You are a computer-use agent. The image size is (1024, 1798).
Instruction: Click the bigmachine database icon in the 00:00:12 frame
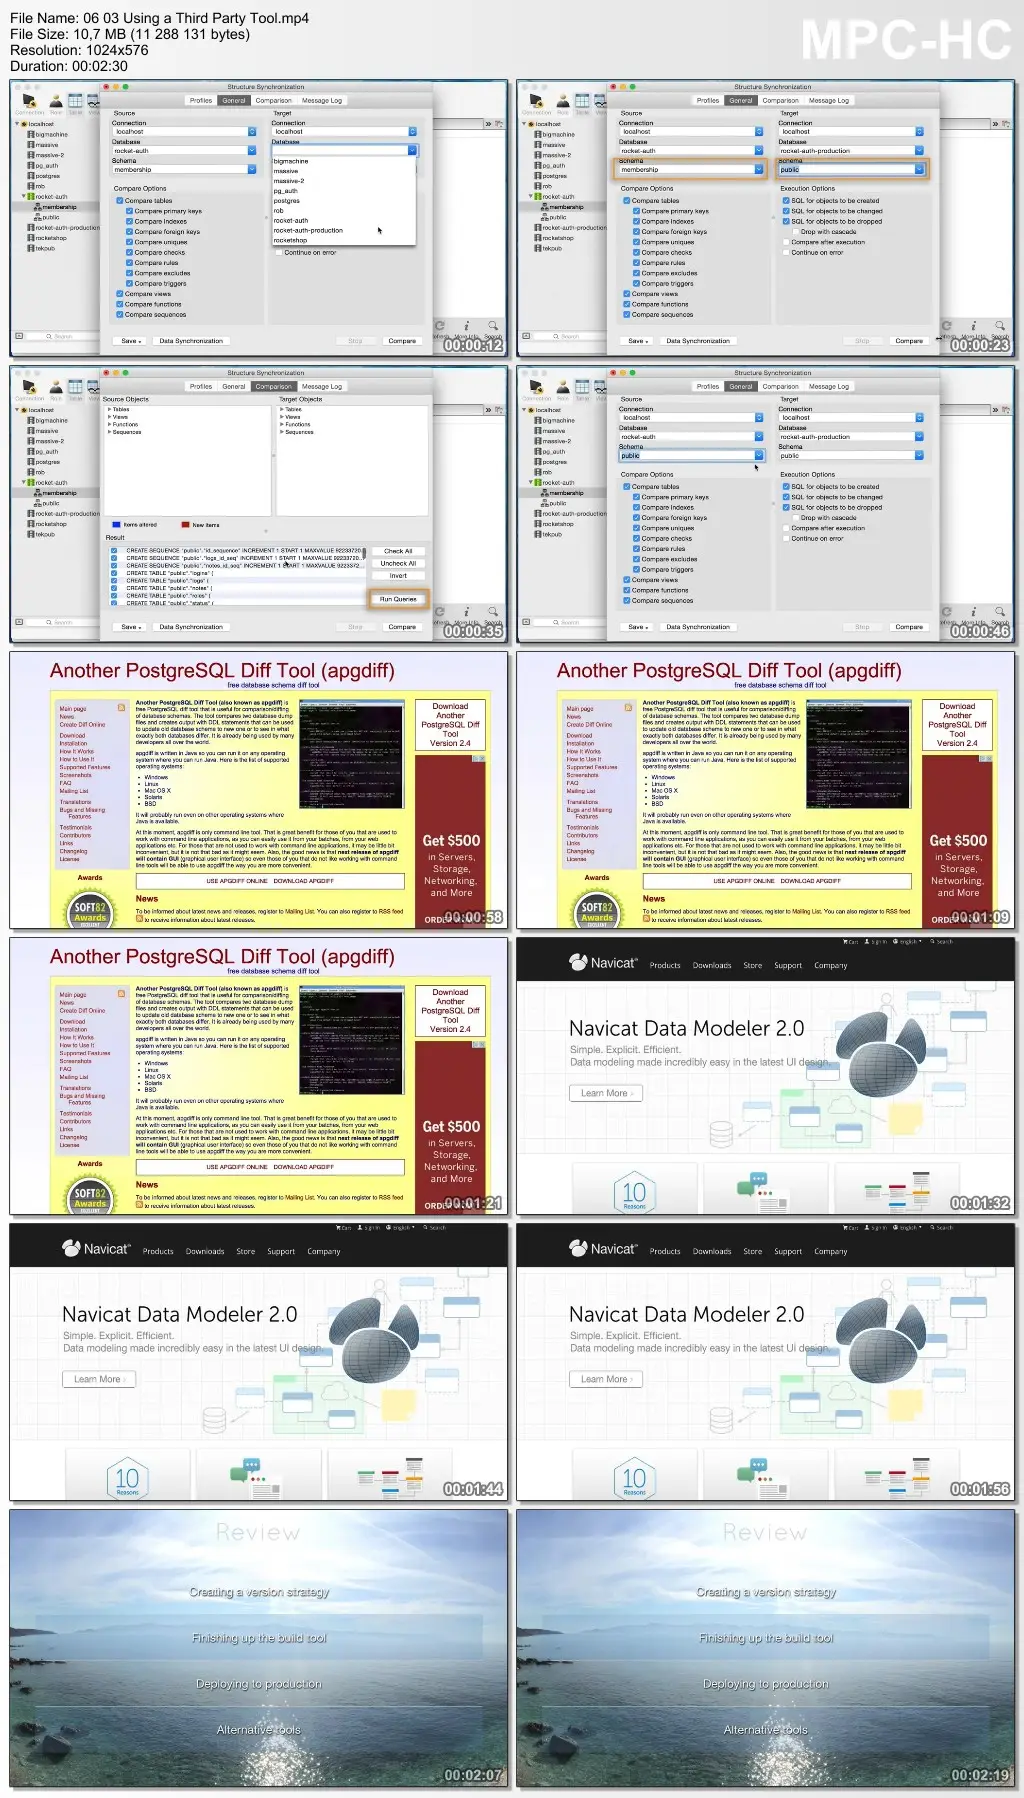31,134
